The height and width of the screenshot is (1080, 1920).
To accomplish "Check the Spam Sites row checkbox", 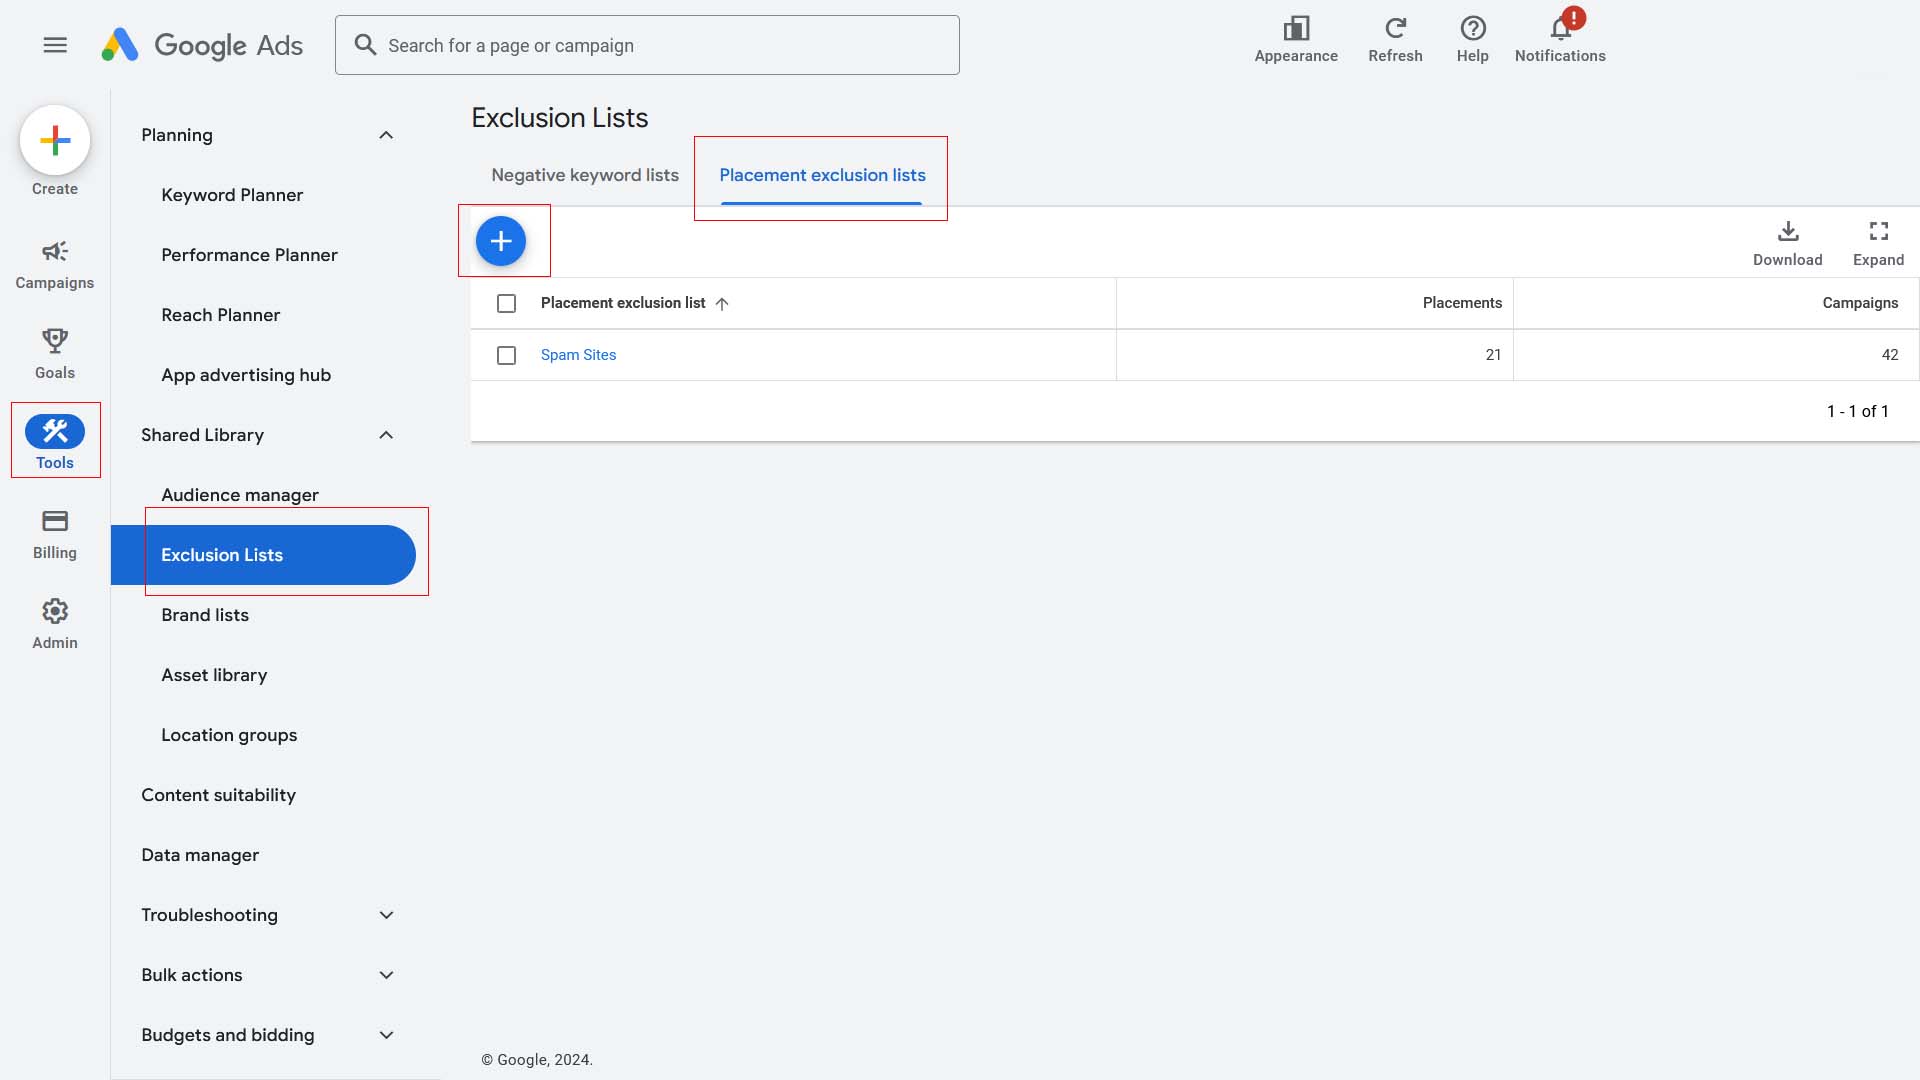I will pos(506,355).
